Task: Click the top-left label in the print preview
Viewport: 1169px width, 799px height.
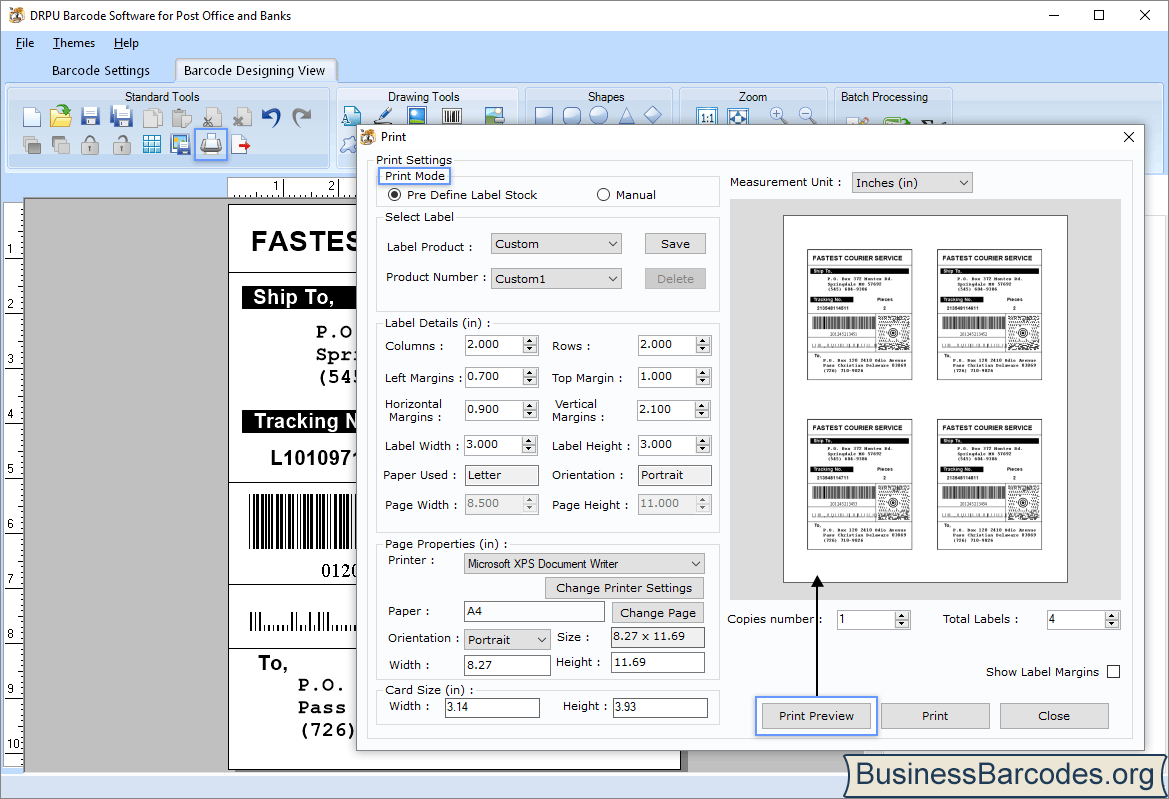Action: coord(859,315)
